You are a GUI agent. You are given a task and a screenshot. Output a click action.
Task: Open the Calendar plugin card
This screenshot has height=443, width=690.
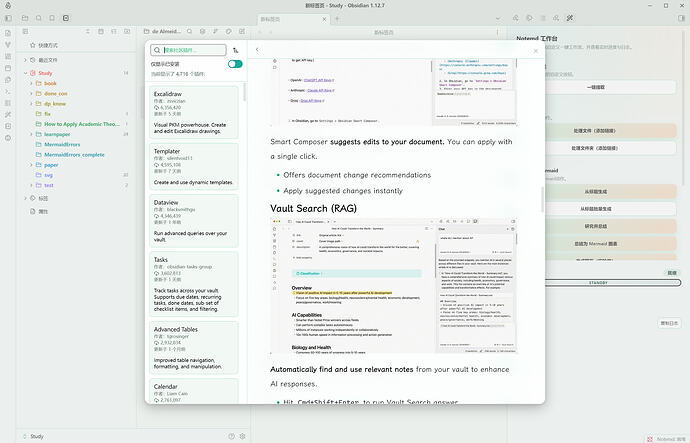click(x=194, y=392)
